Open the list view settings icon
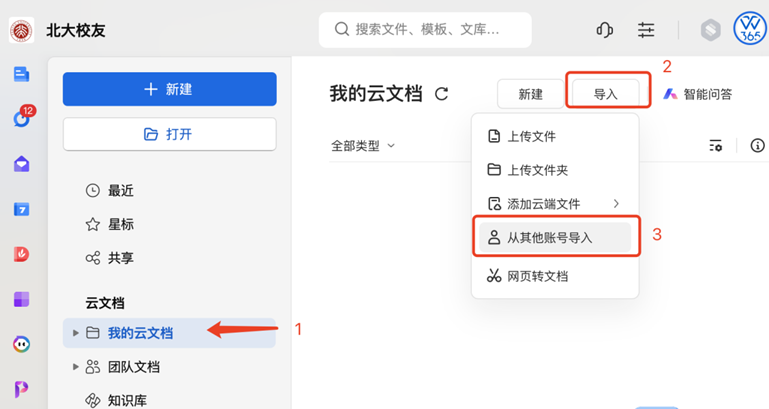This screenshot has width=769, height=409. 716,146
